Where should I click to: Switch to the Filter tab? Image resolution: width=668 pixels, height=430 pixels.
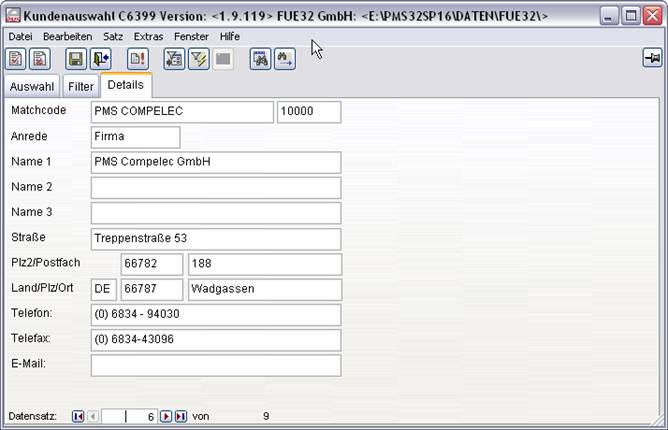point(81,87)
